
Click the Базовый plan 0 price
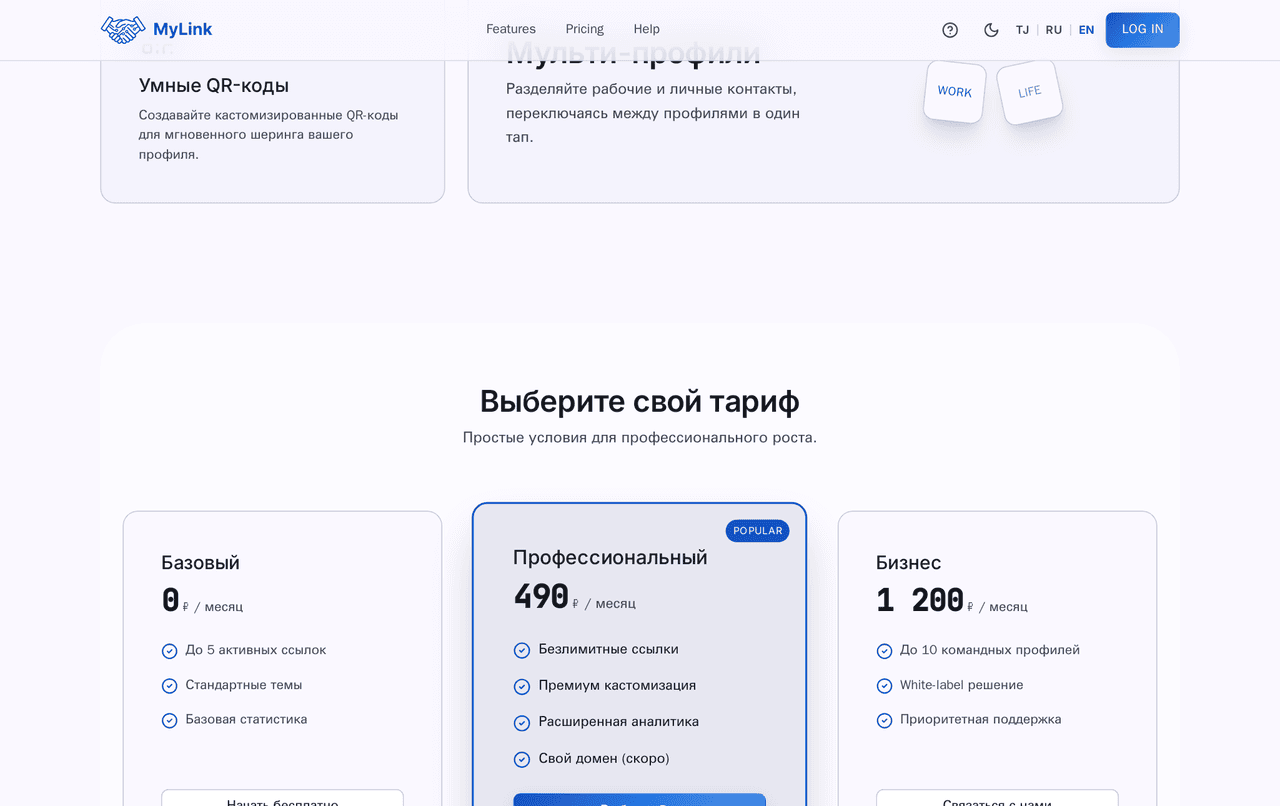[171, 600]
